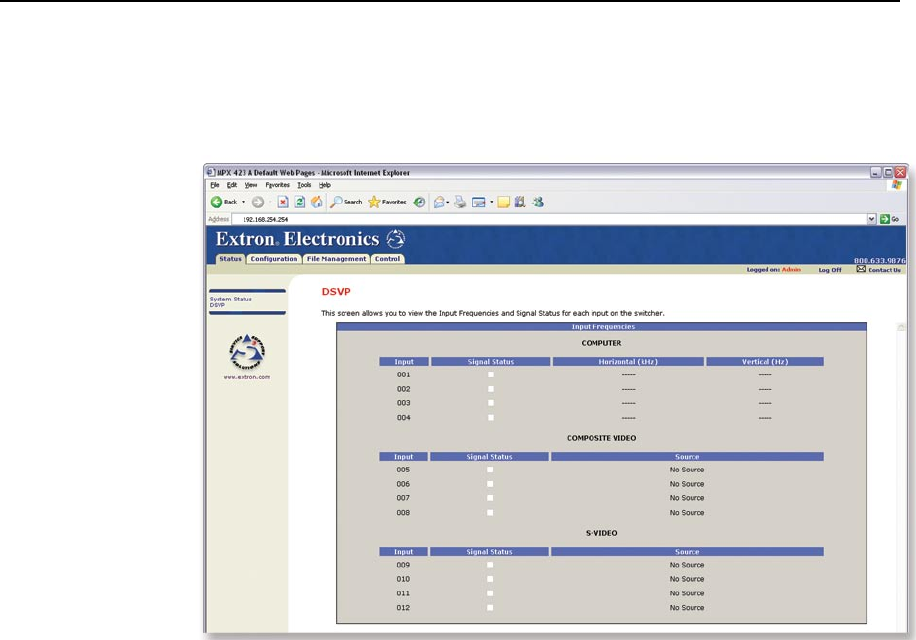Open the Back button history dropdown arrow

pos(243,202)
